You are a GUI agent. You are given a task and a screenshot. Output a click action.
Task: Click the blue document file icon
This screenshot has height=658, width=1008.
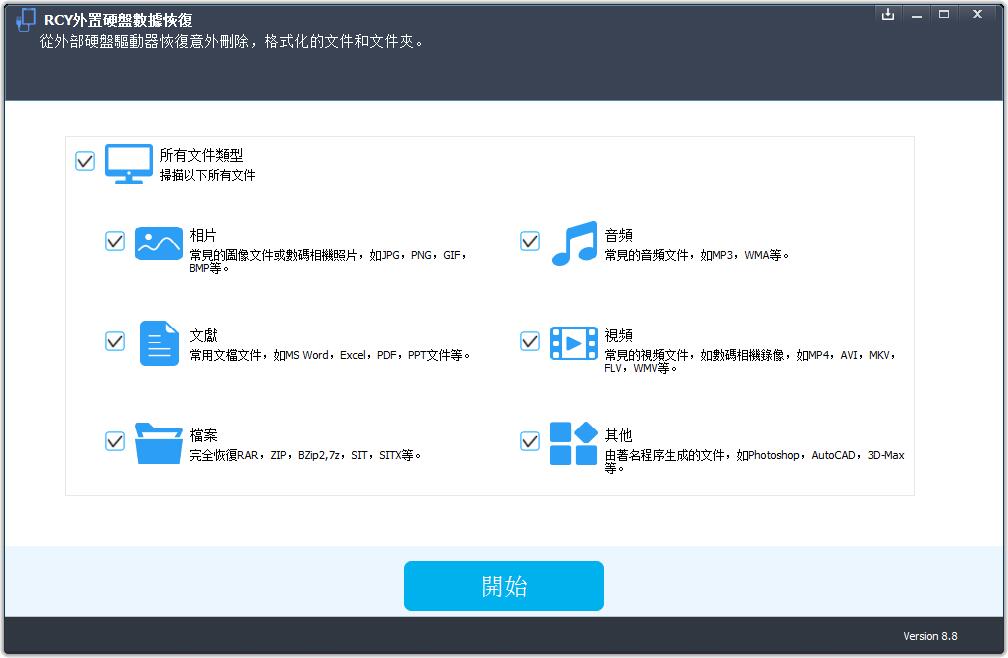[x=158, y=343]
